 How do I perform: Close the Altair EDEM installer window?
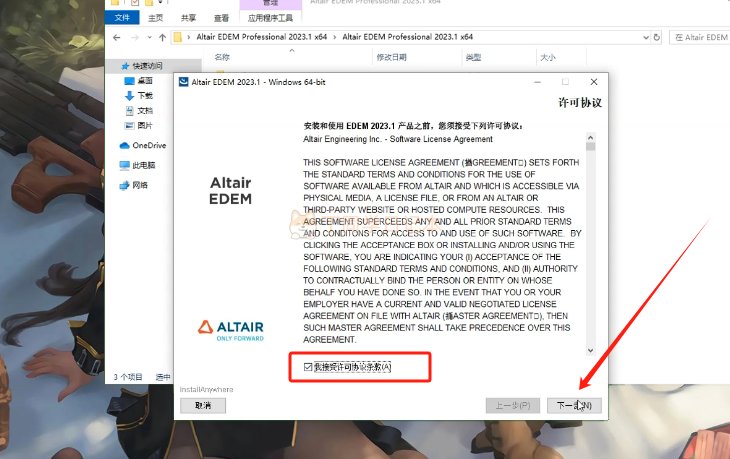[x=594, y=82]
